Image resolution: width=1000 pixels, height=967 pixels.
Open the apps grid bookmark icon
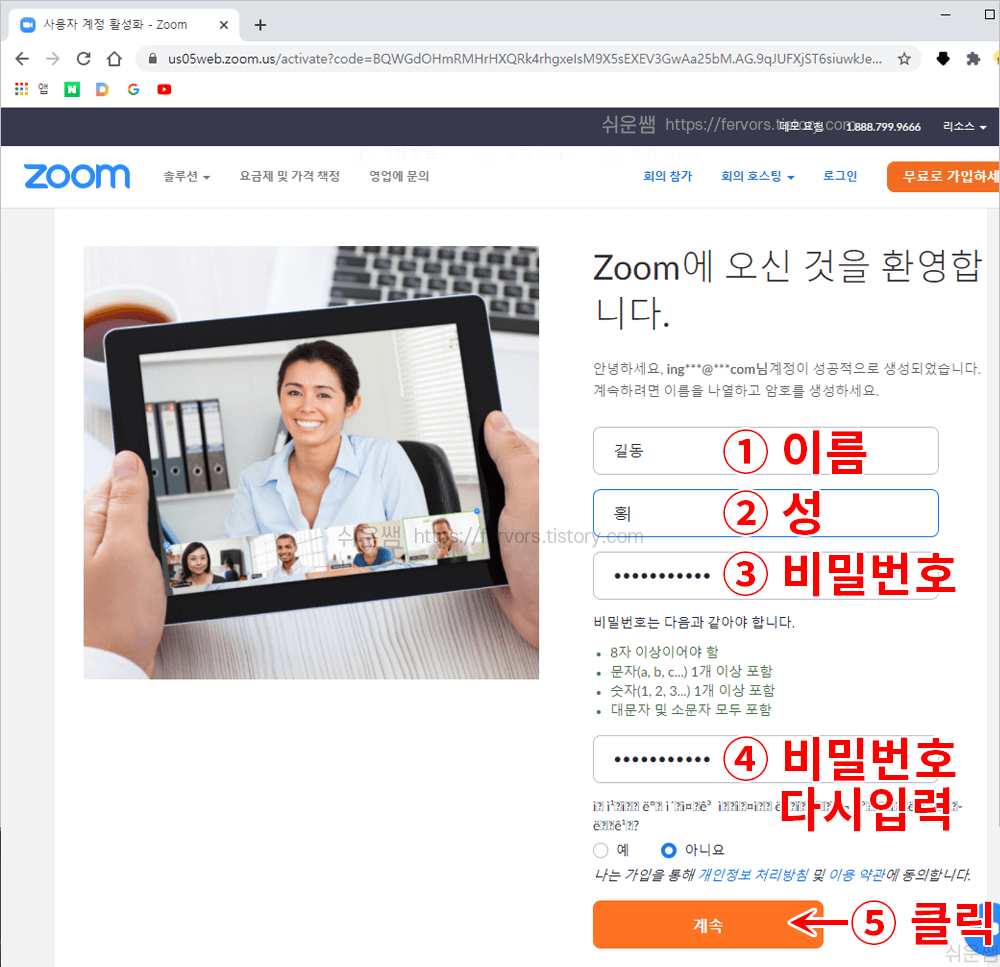click(22, 89)
